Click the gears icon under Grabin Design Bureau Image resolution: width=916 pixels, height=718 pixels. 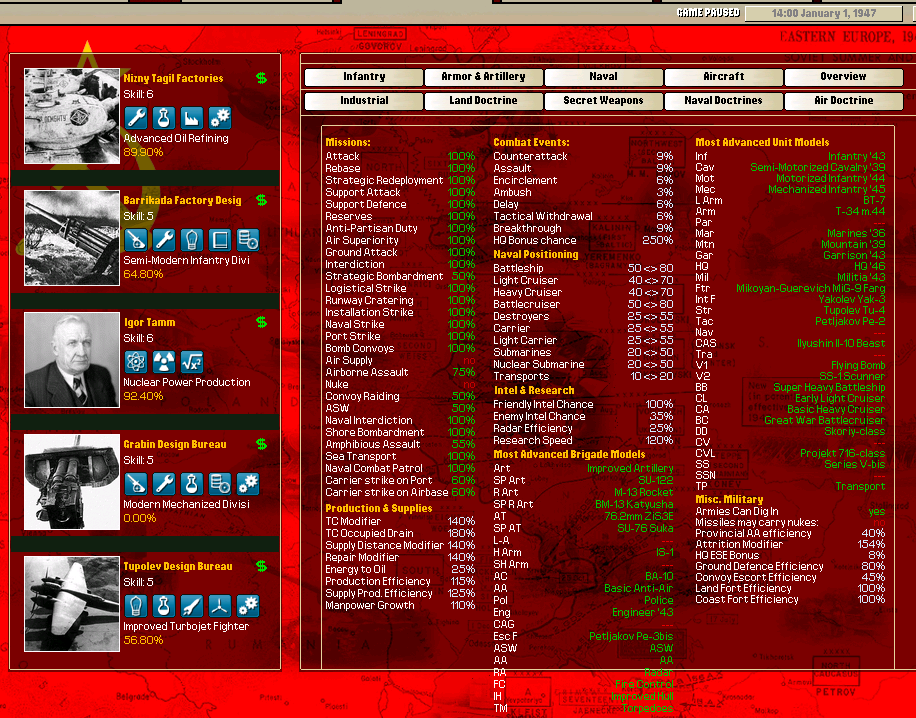point(248,484)
